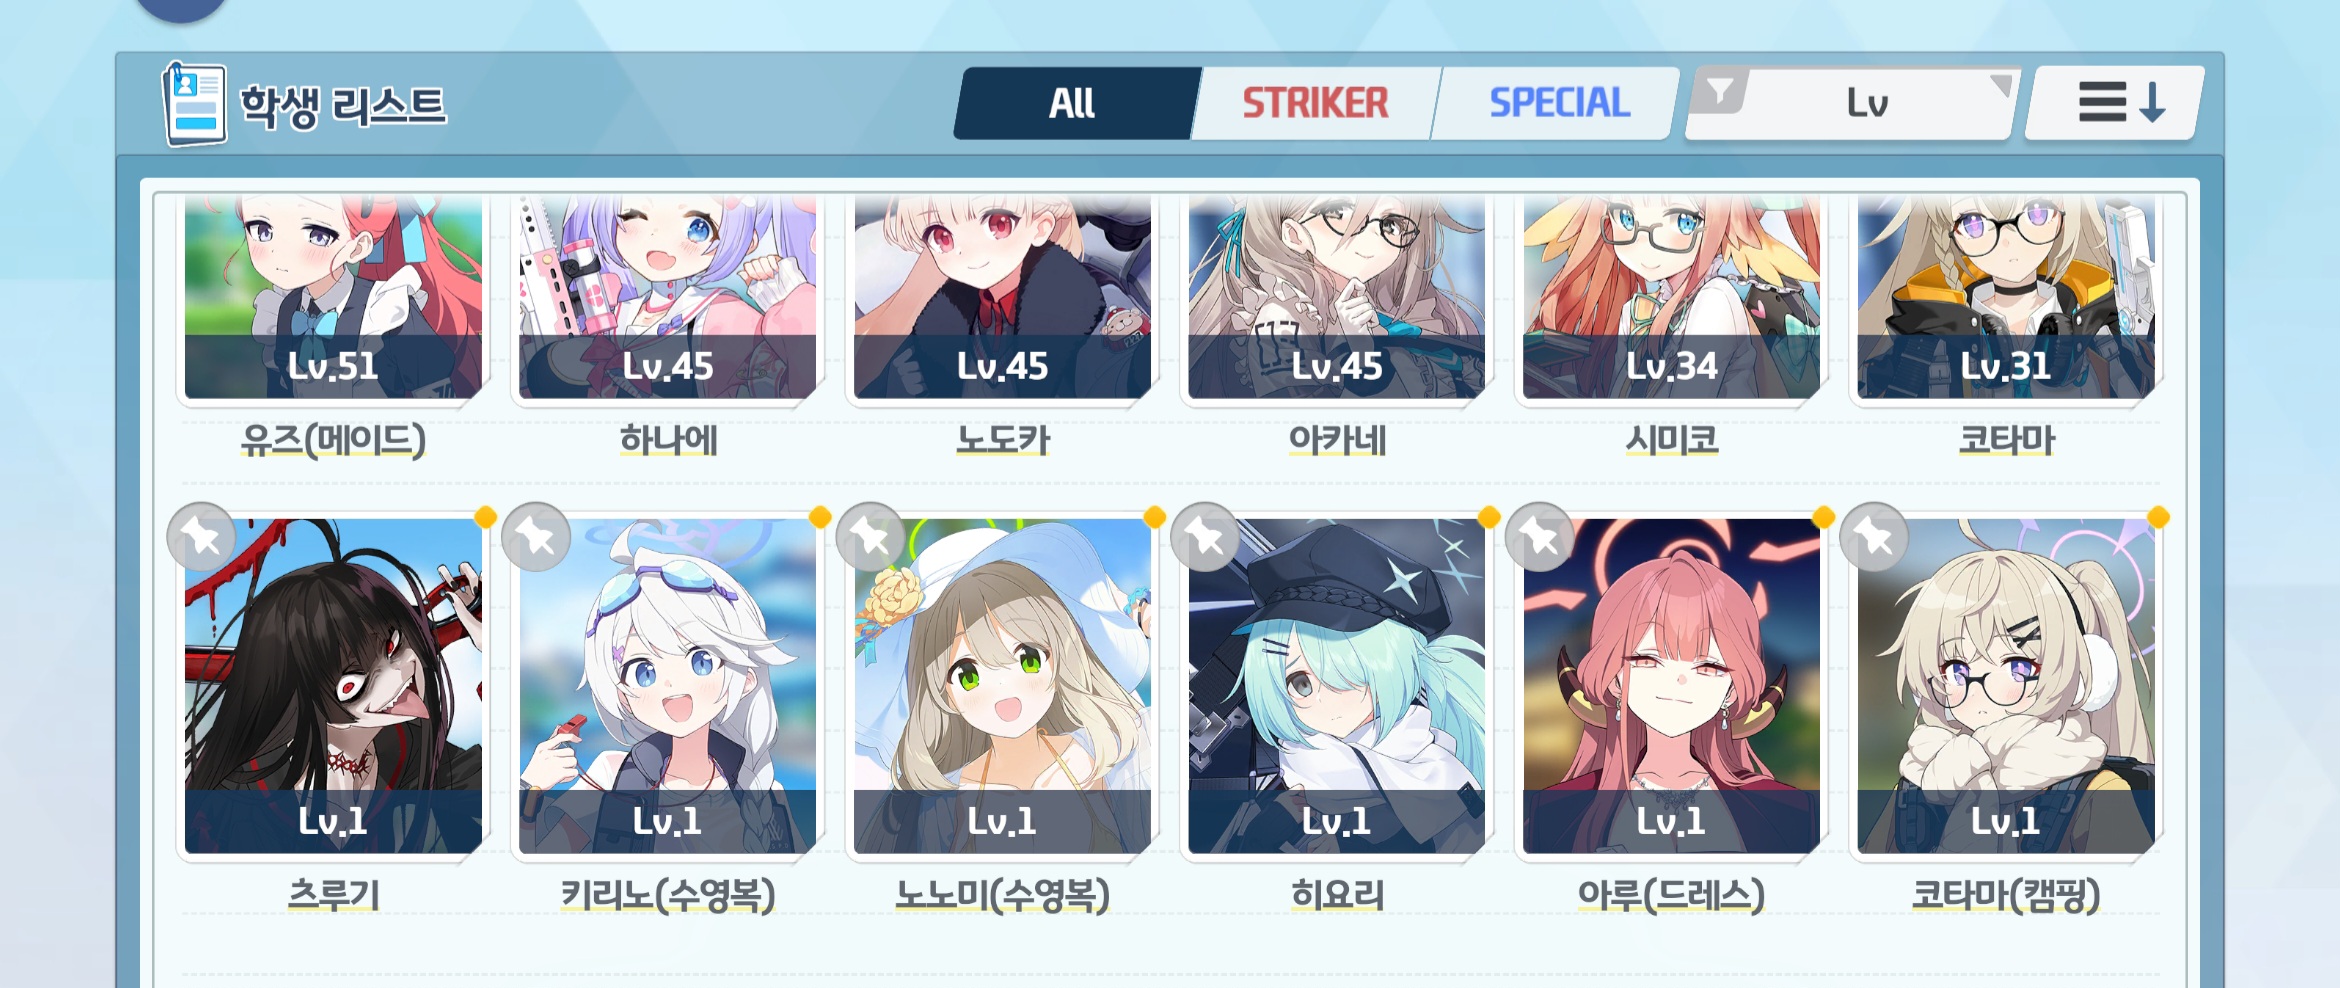
Task: Click the filter funnel icon
Action: point(1720,92)
